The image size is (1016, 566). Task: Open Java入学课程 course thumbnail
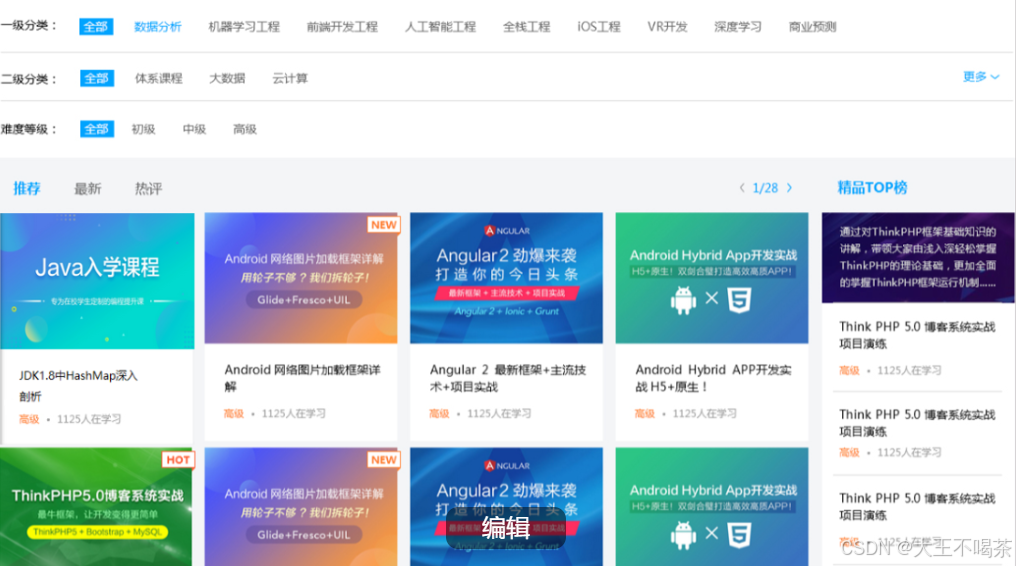[x=97, y=281]
